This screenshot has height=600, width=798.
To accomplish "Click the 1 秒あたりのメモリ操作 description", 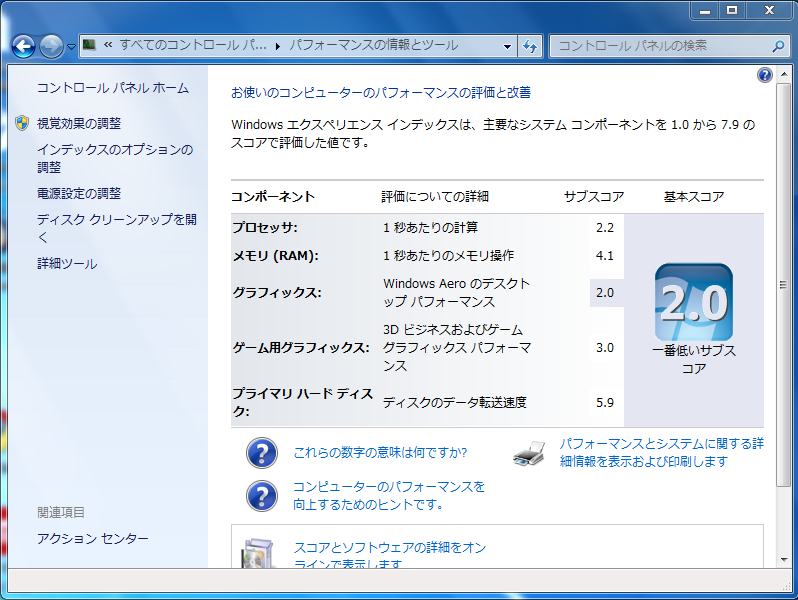I will [448, 255].
